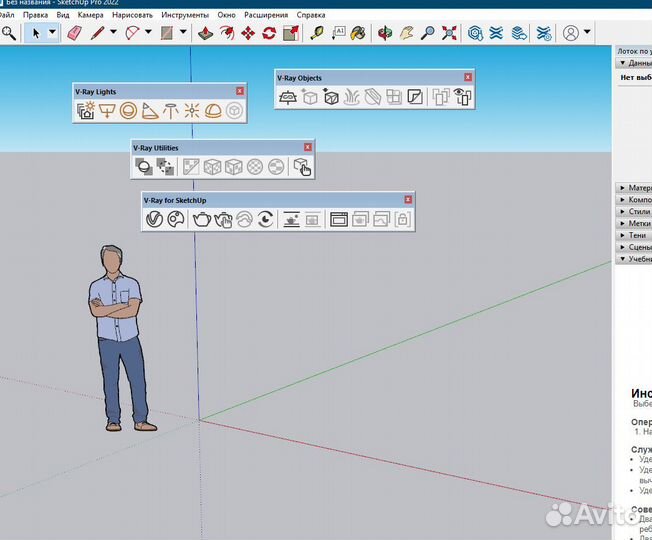Add a V-Ray Omni Light
Viewport: 652px width, 540px height.
(192, 111)
